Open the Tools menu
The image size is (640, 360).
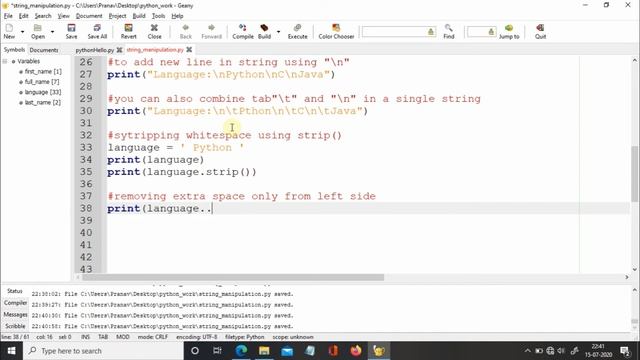coord(158,16)
